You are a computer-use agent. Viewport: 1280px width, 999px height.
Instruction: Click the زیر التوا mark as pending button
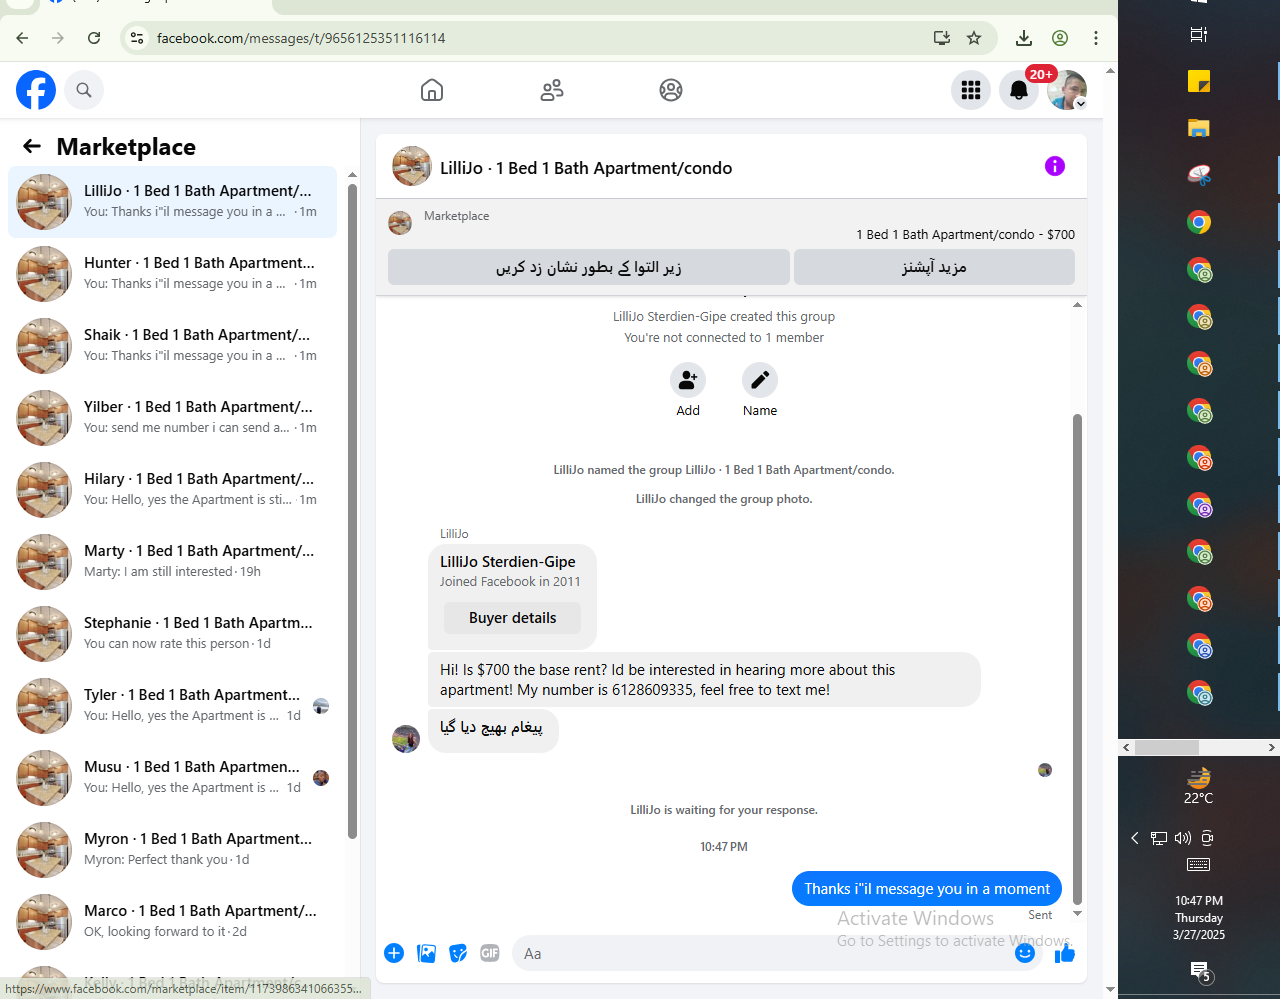click(589, 267)
